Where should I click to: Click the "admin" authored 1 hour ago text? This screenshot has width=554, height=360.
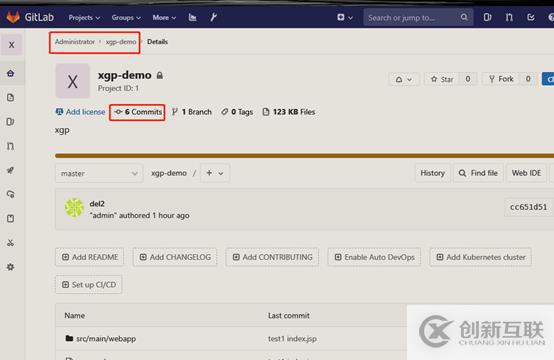click(x=140, y=216)
